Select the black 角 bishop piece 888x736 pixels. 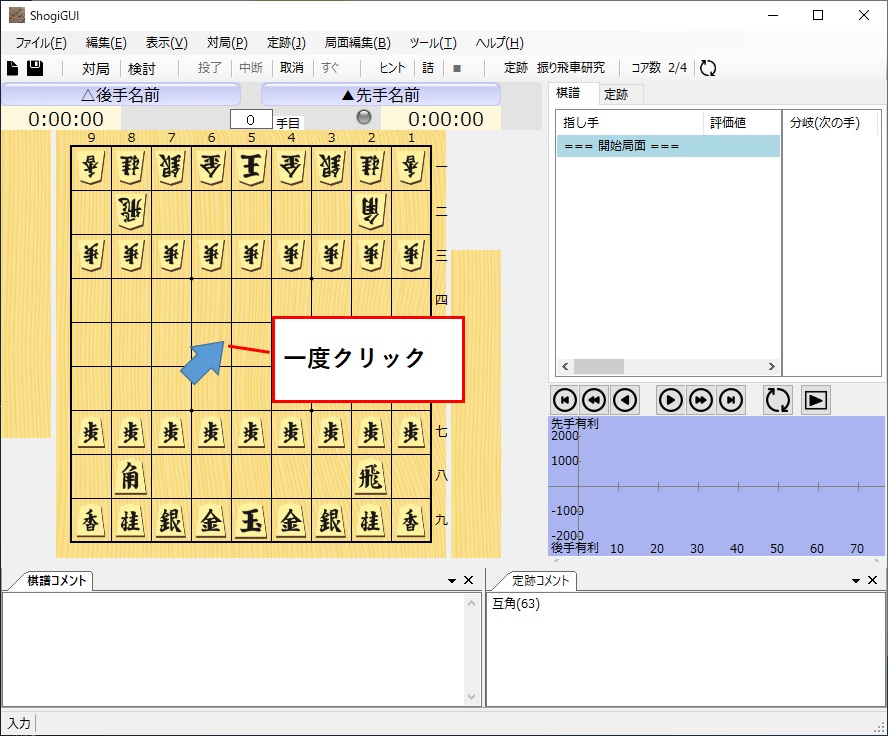[x=131, y=477]
